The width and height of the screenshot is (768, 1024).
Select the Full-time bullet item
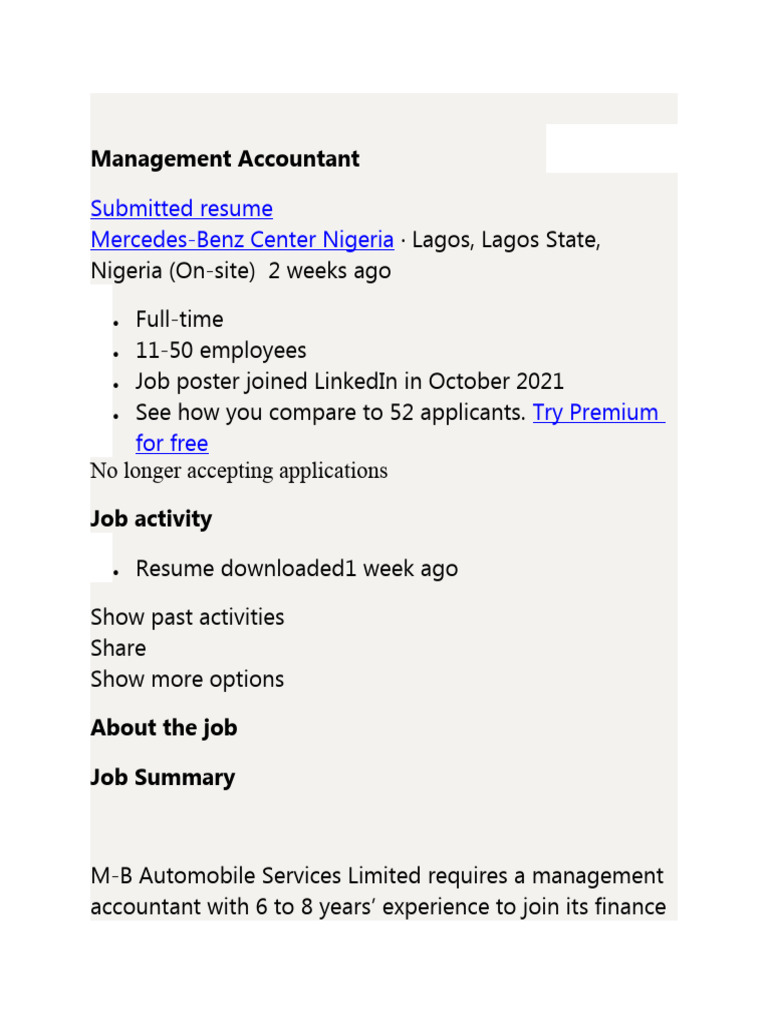180,320
